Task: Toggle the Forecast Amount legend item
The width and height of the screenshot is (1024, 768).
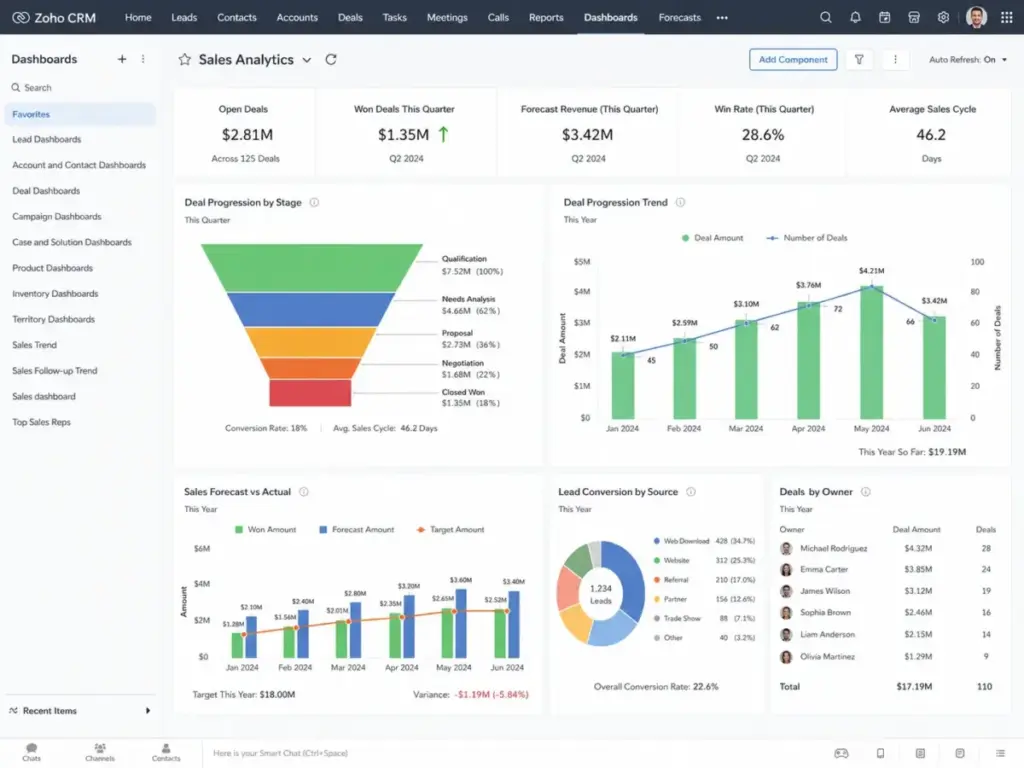Action: tap(357, 530)
